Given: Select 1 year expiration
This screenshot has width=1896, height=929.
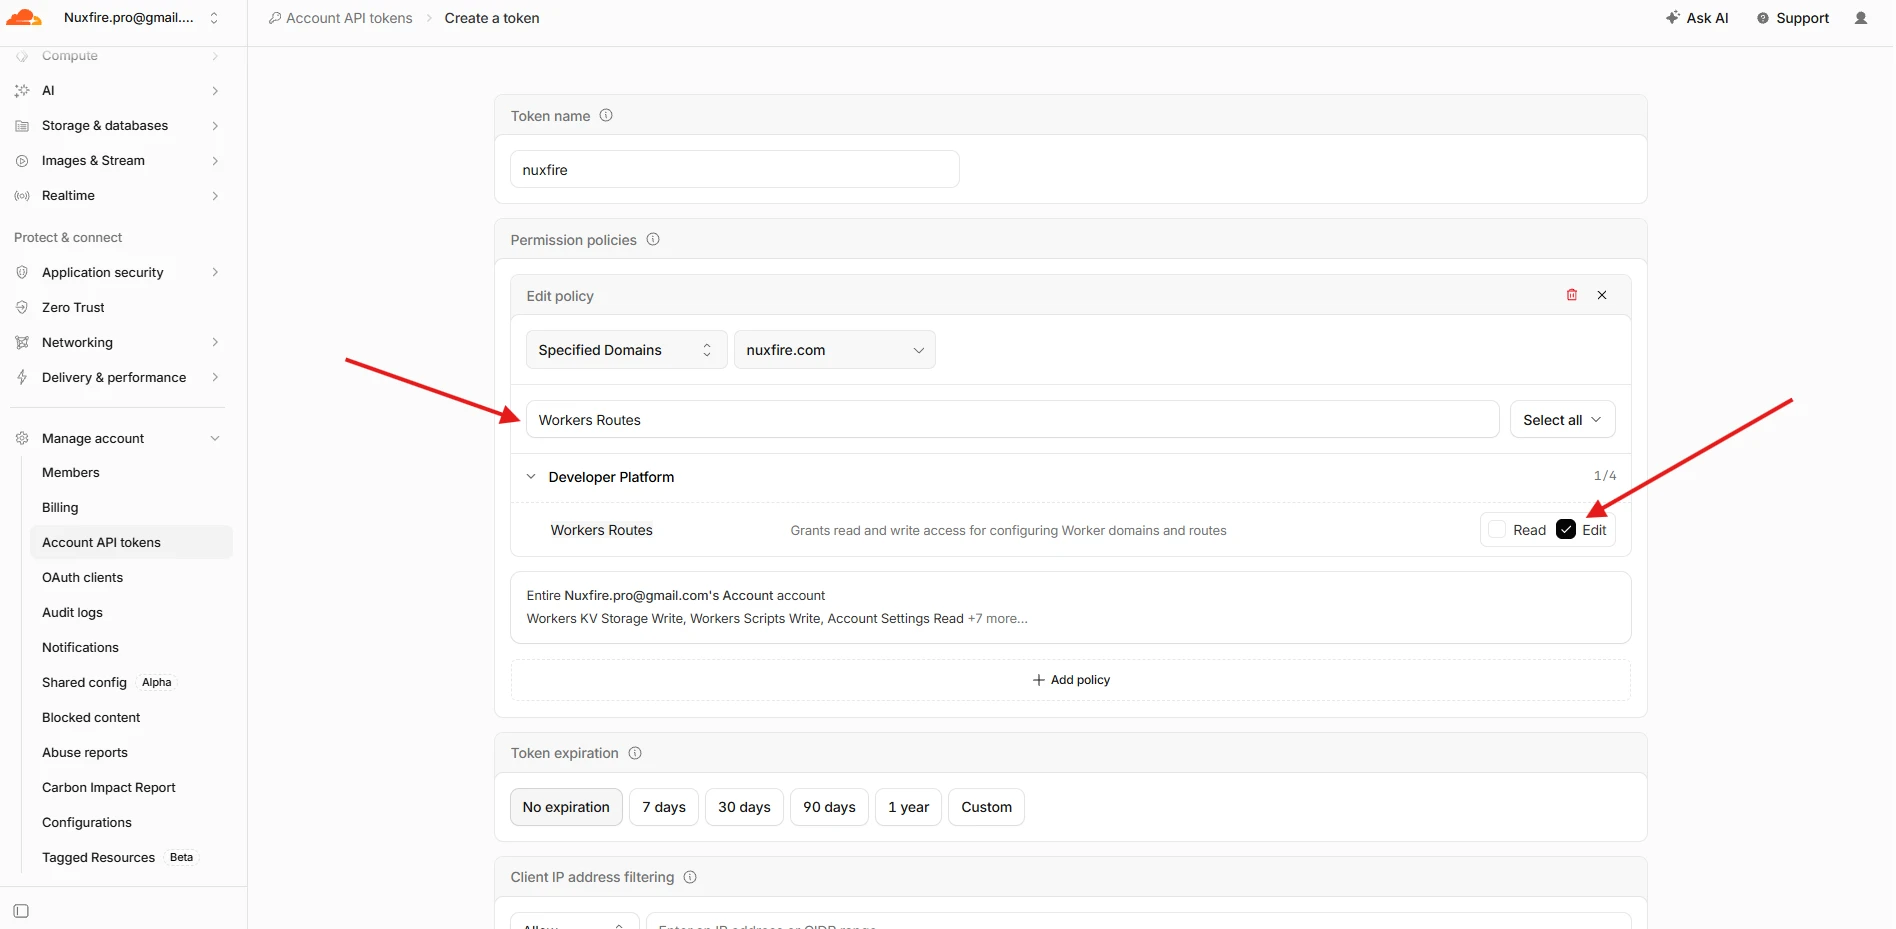Looking at the screenshot, I should coord(908,807).
